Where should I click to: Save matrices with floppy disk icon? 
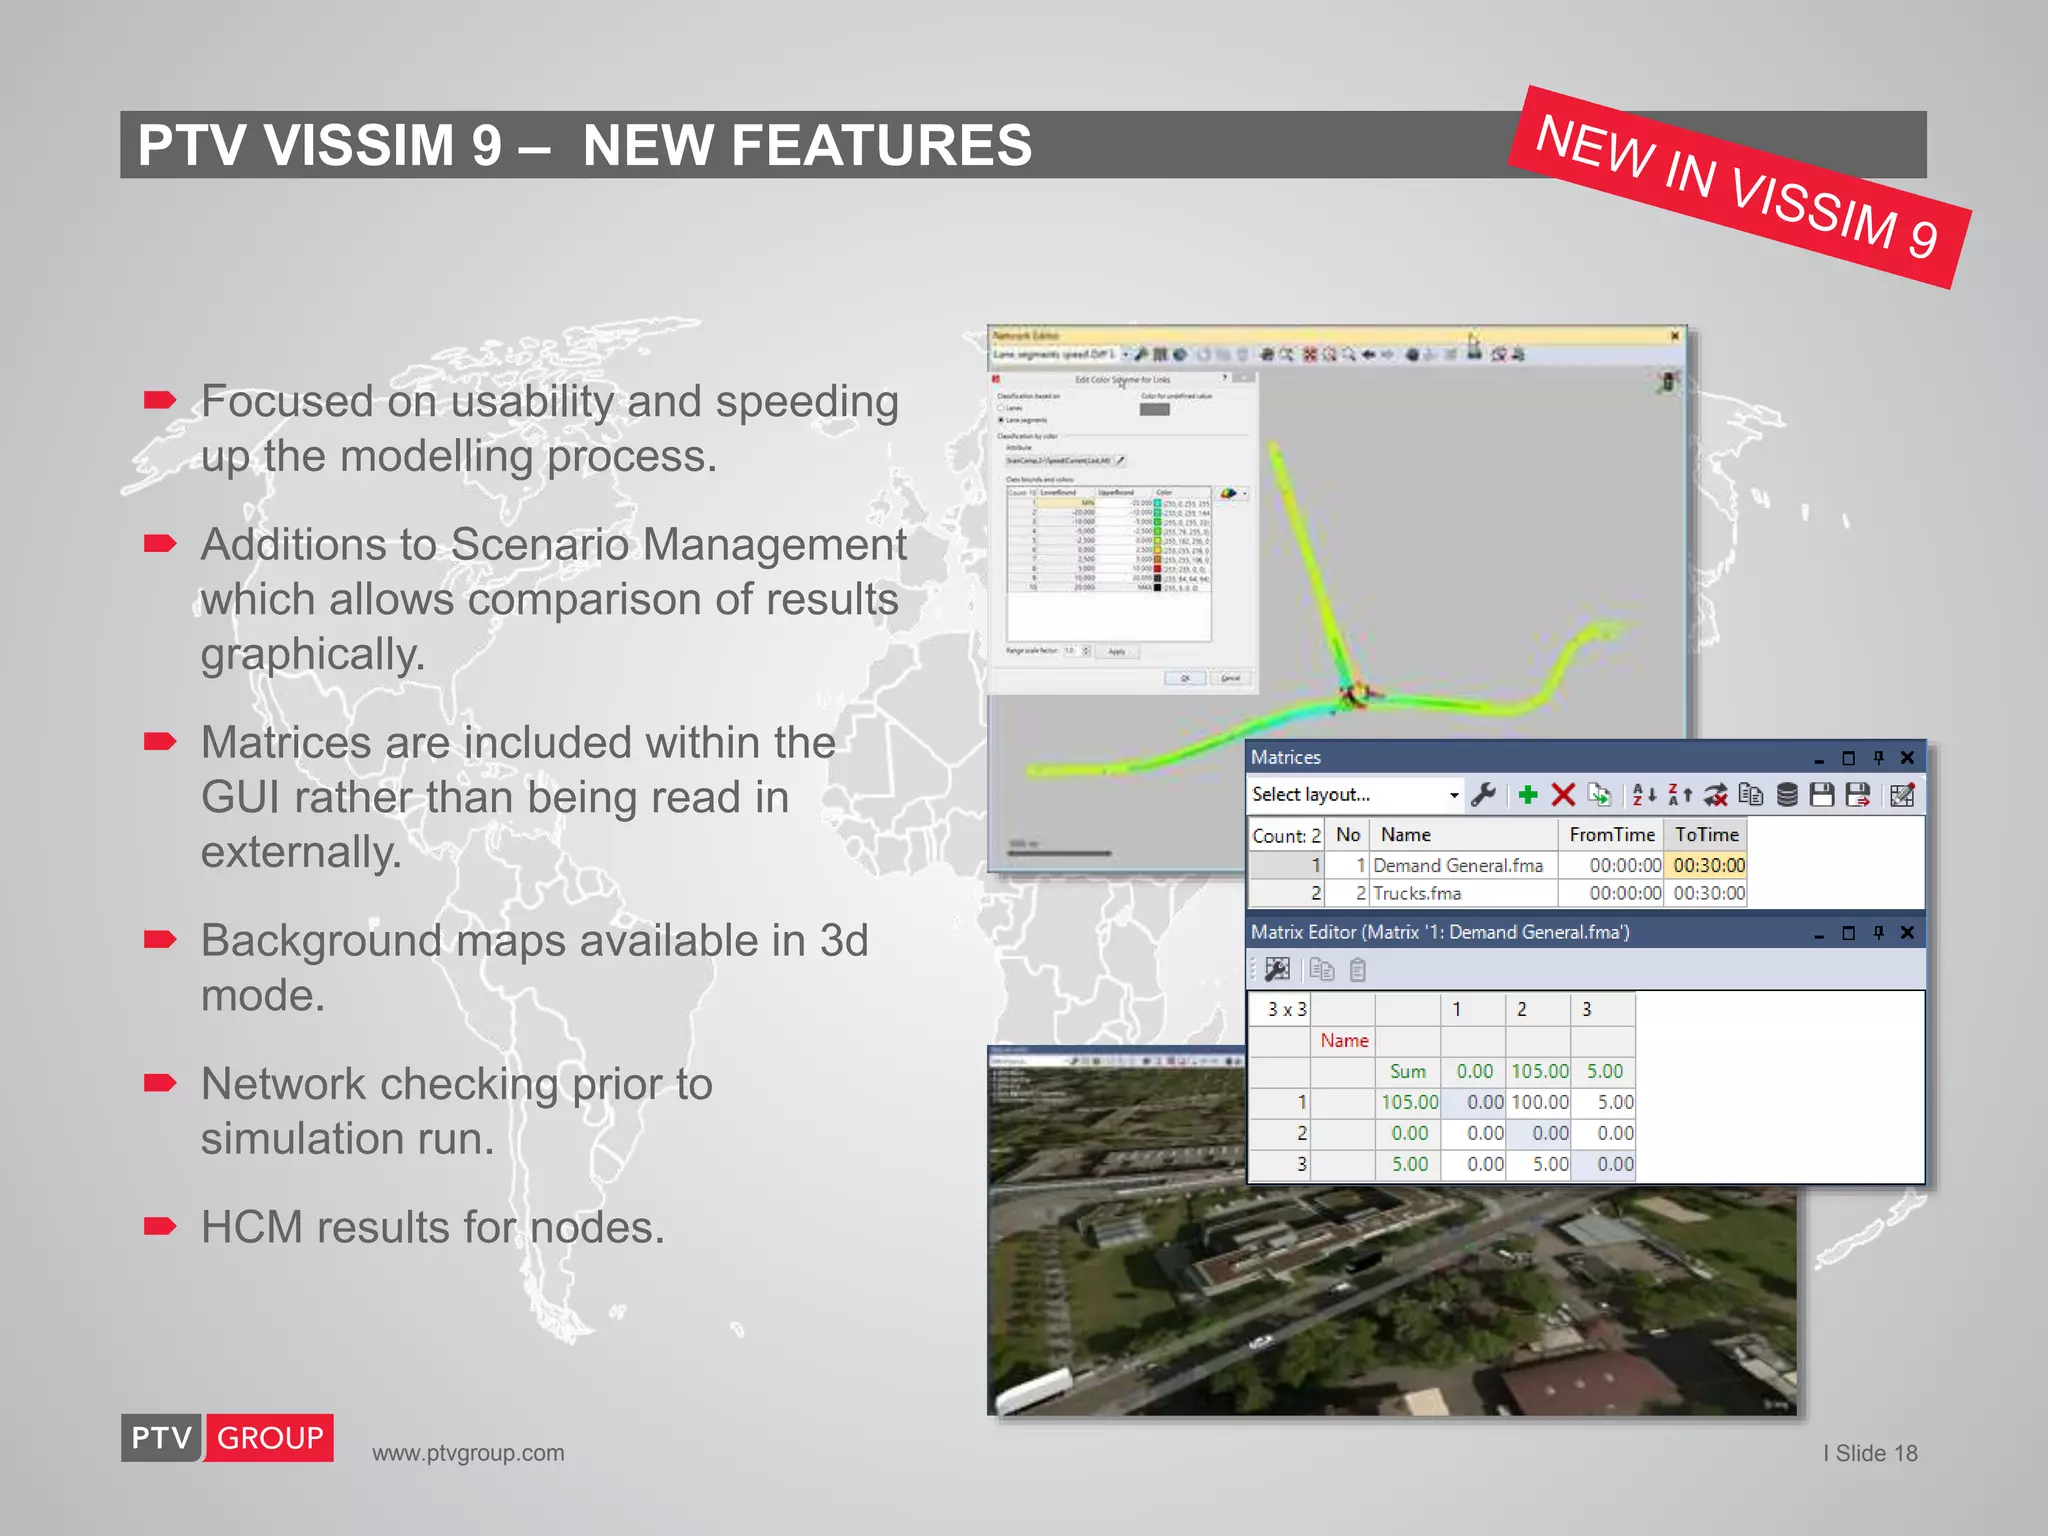(1822, 795)
